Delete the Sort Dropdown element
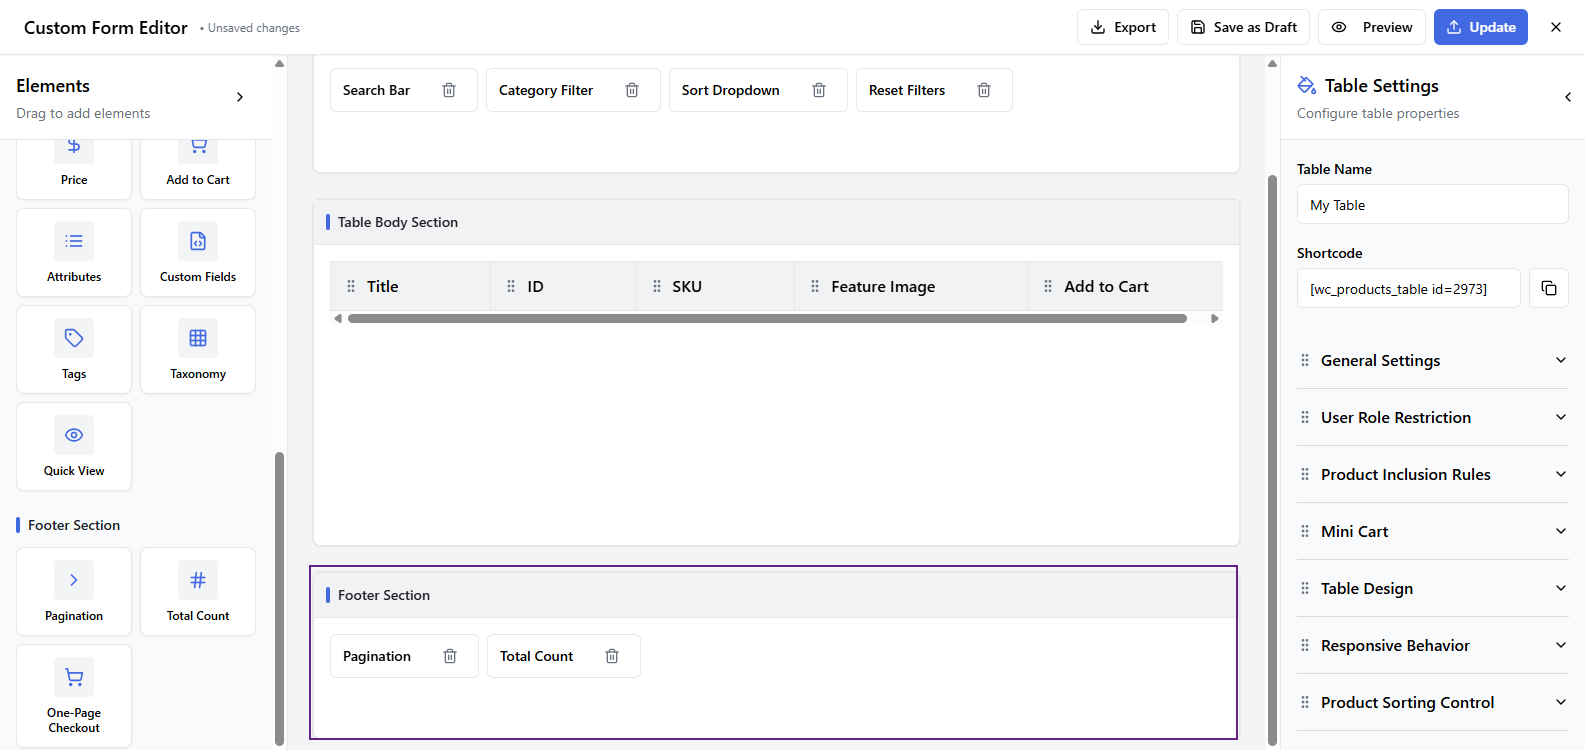Image resolution: width=1585 pixels, height=750 pixels. coord(819,90)
